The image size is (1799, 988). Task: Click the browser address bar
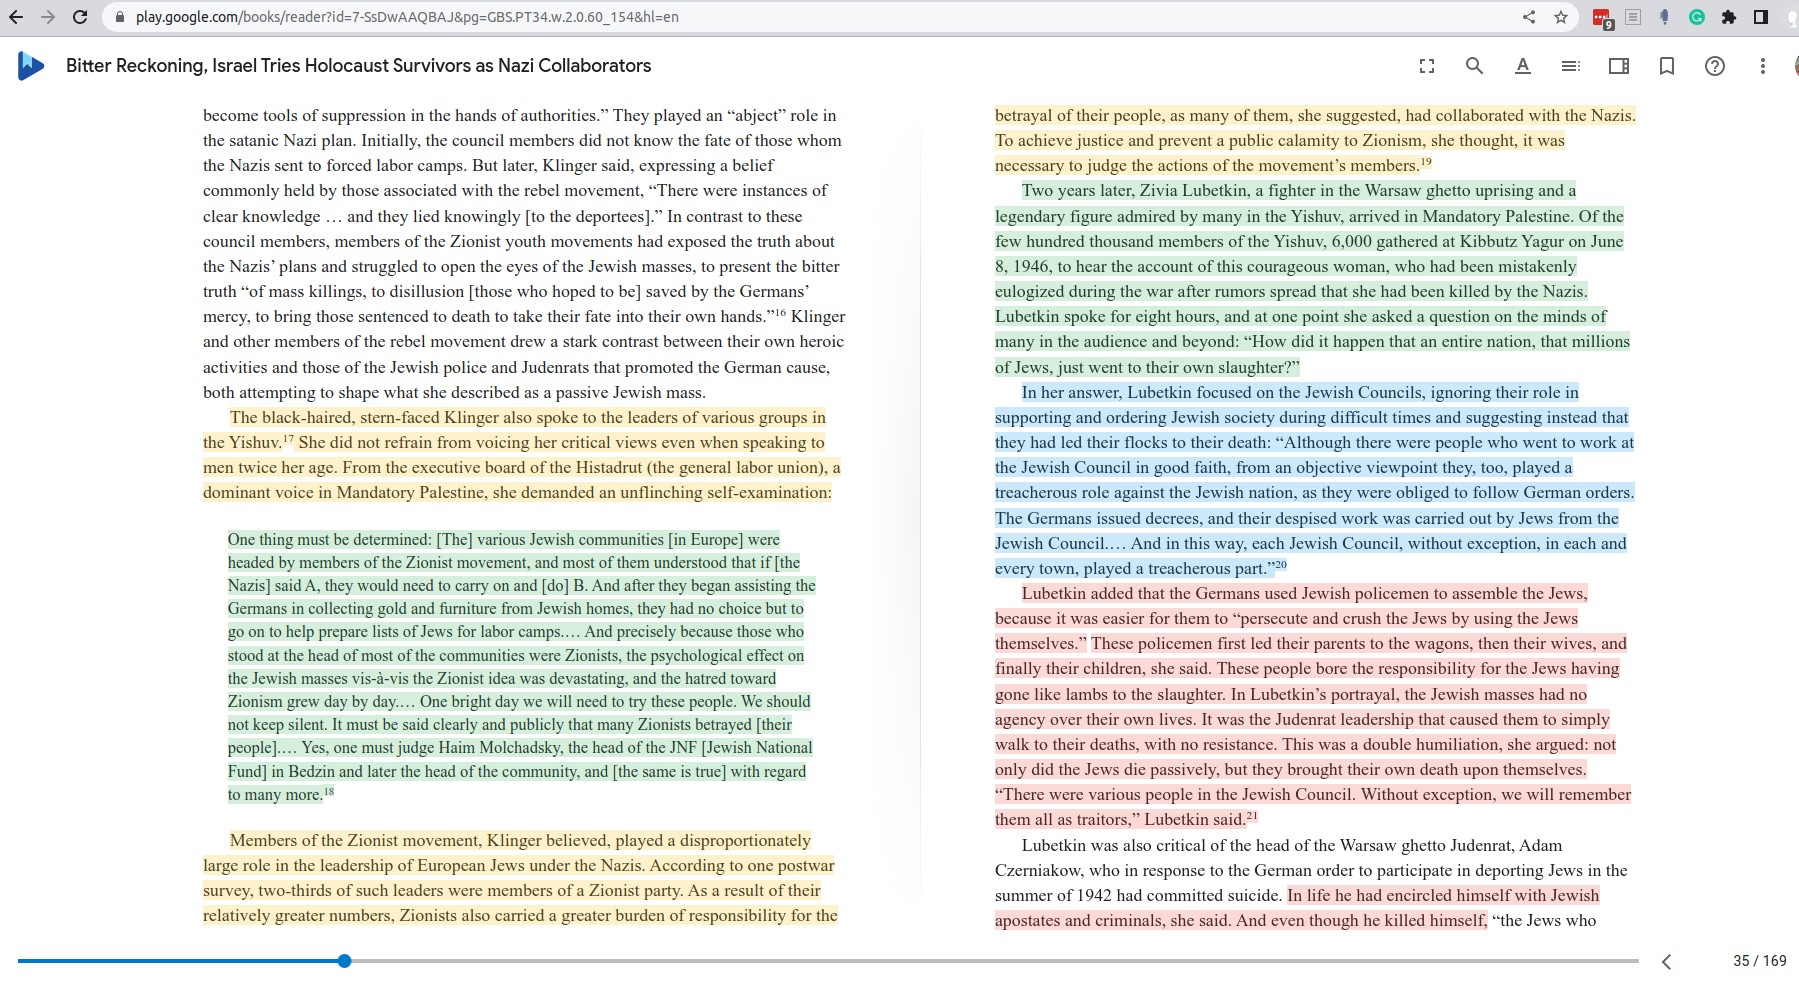(800, 17)
